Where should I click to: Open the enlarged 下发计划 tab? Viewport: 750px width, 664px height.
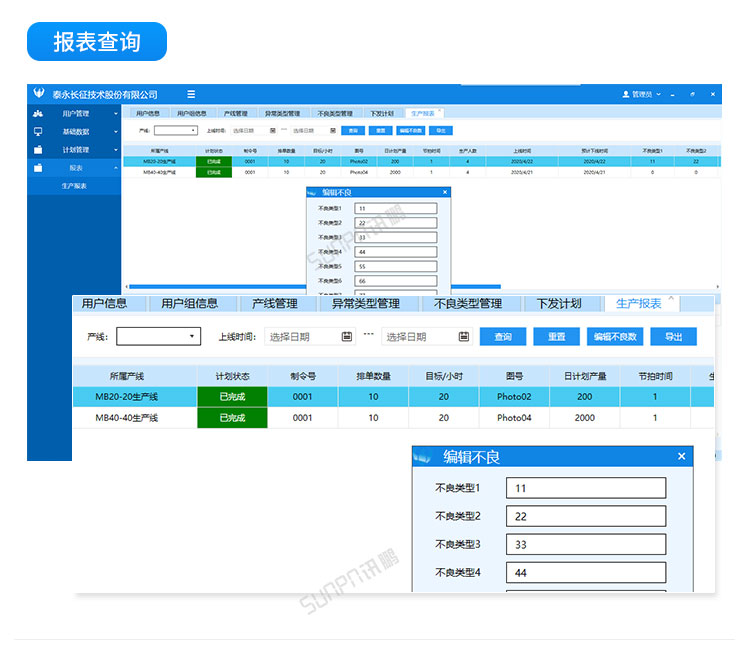[x=559, y=304]
